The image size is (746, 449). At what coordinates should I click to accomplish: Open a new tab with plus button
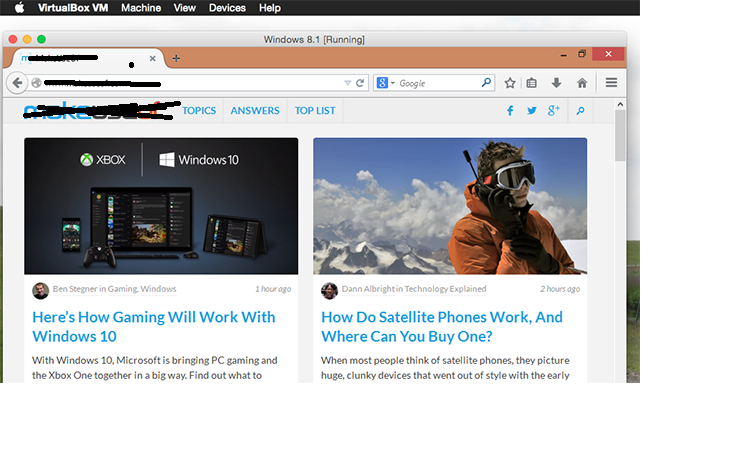(x=176, y=58)
